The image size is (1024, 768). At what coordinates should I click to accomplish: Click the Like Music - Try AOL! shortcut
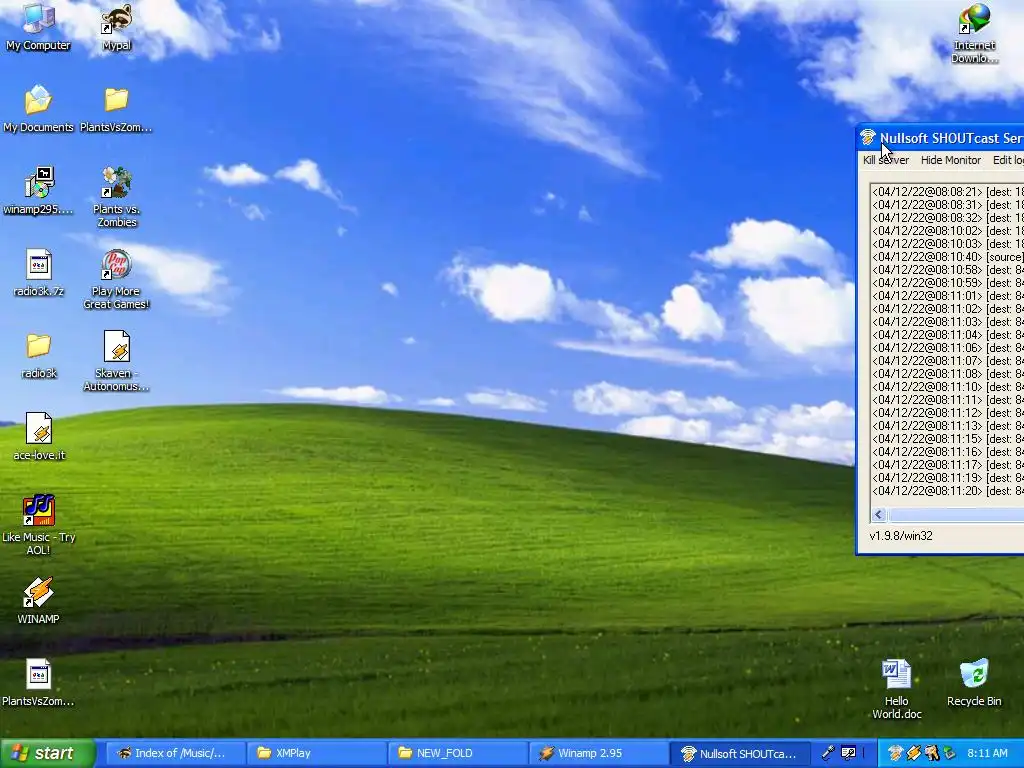(x=39, y=524)
